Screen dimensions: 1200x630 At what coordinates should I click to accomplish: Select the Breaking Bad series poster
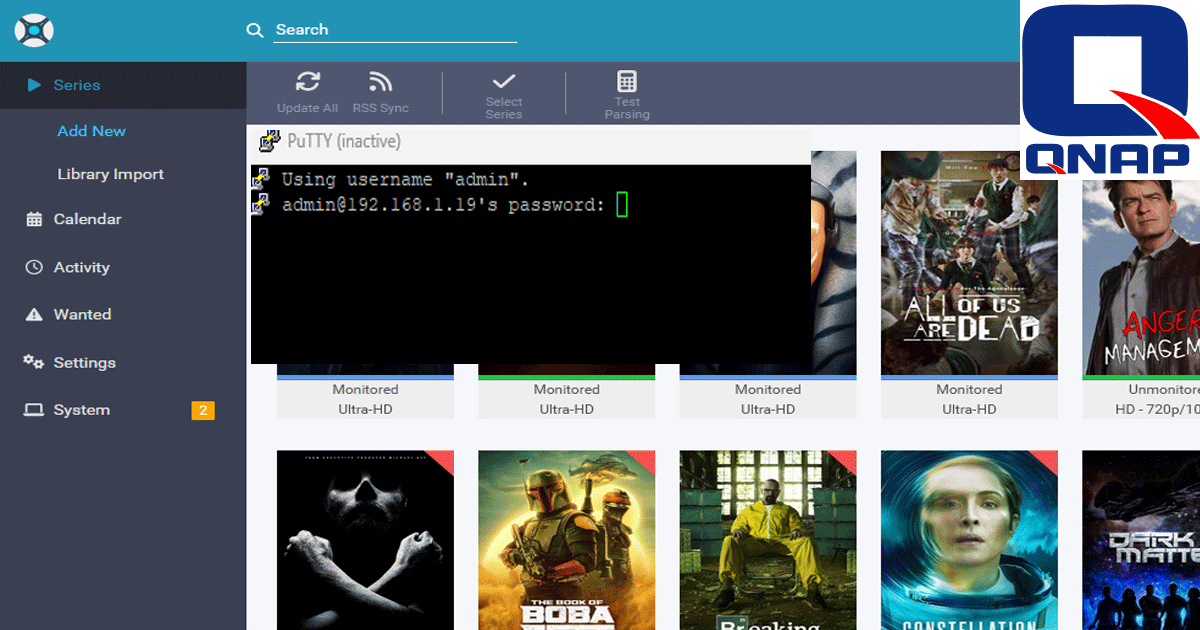coord(768,540)
